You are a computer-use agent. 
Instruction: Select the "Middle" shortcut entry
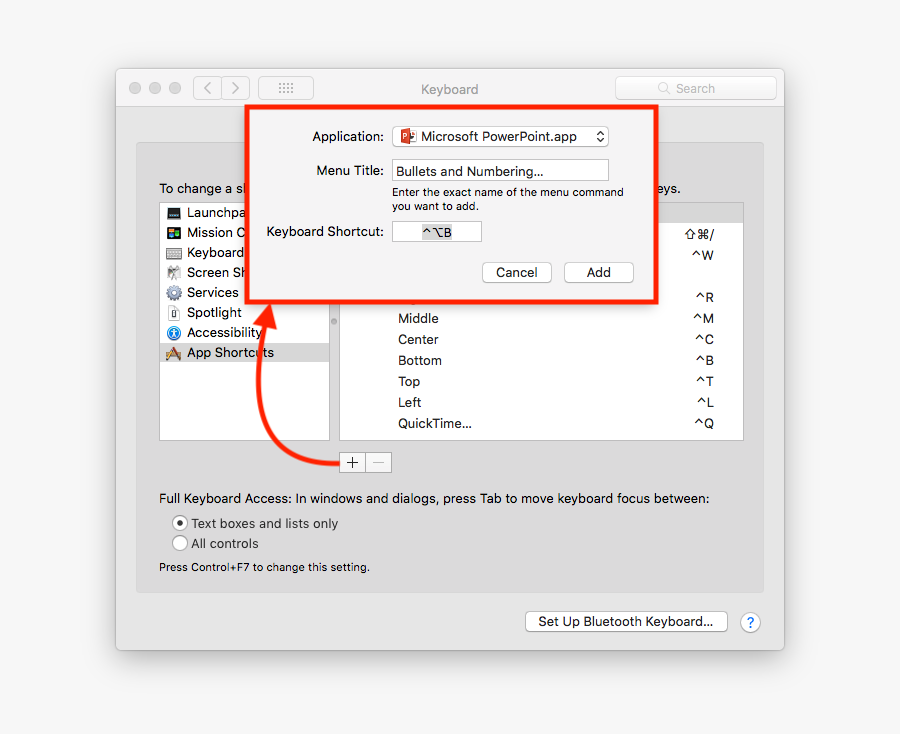pos(418,318)
